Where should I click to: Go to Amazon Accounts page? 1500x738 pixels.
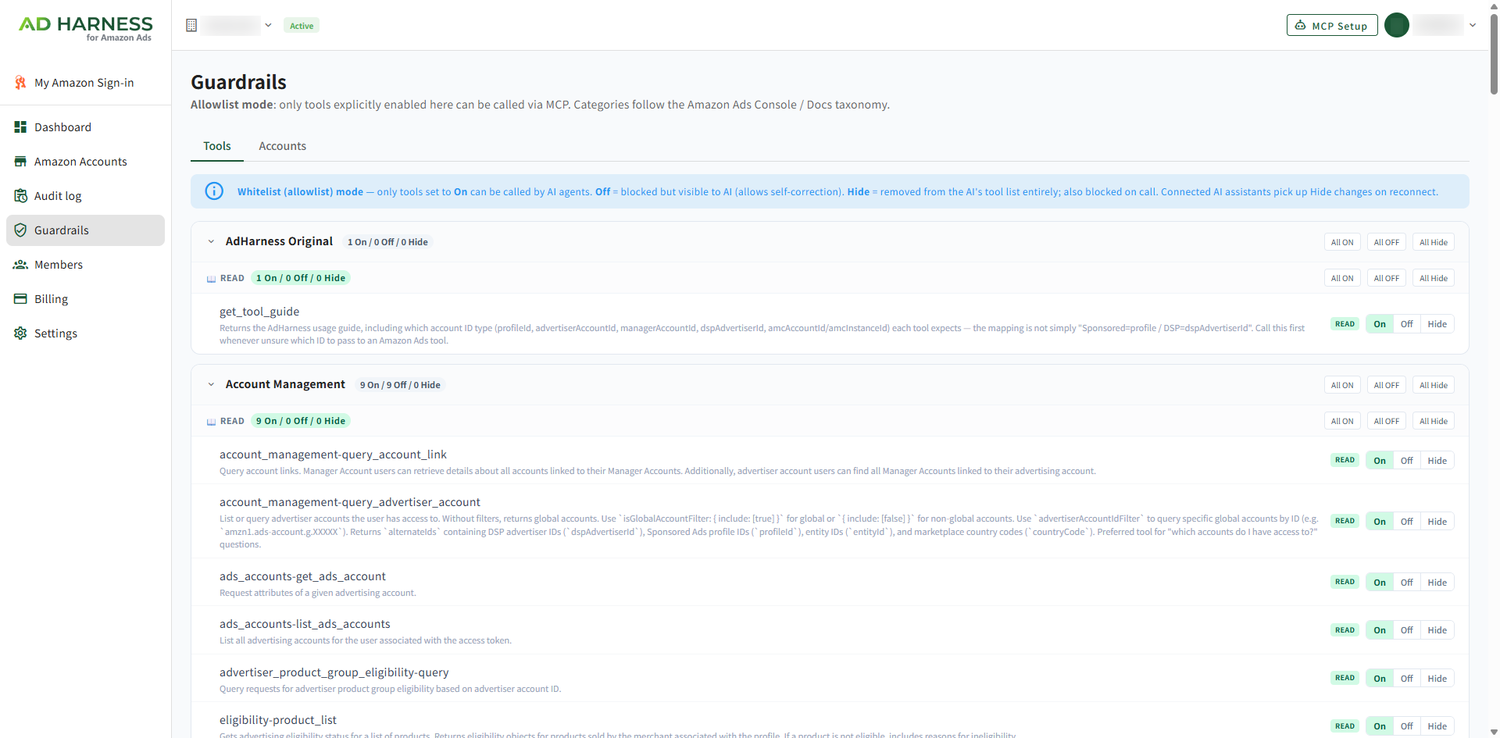pos(85,161)
